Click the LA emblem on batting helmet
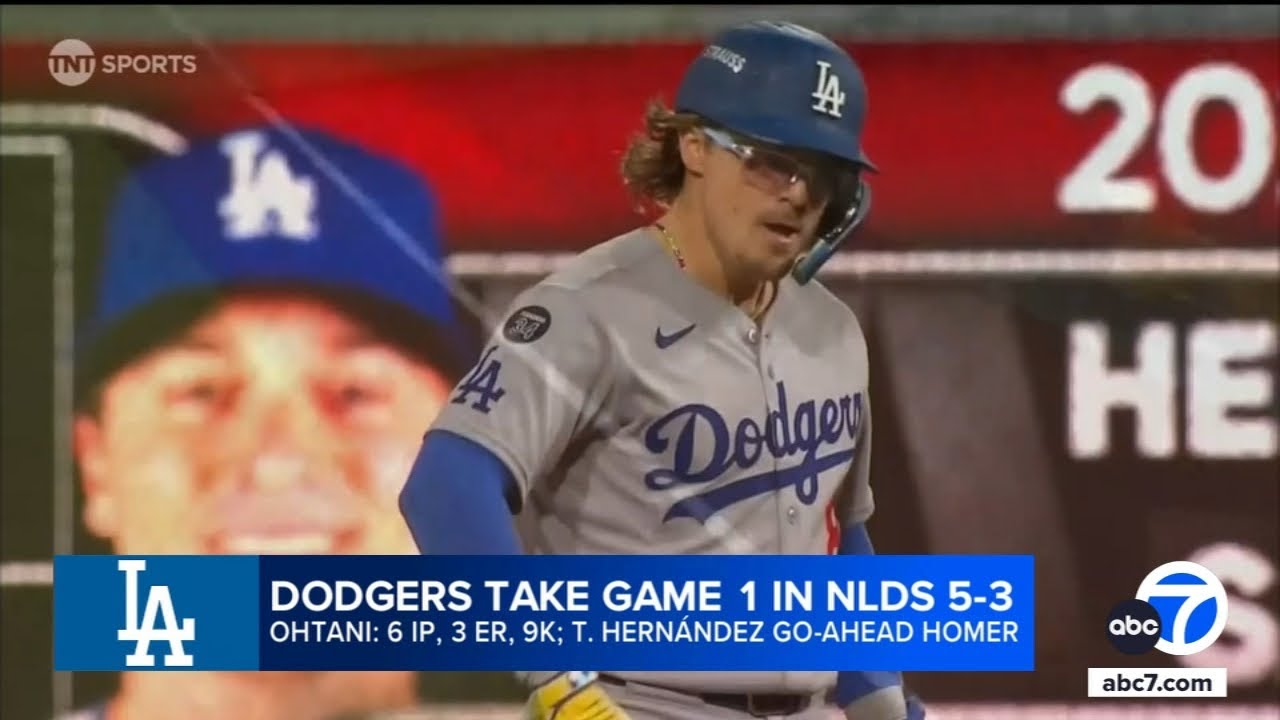1280x720 pixels. tap(827, 90)
